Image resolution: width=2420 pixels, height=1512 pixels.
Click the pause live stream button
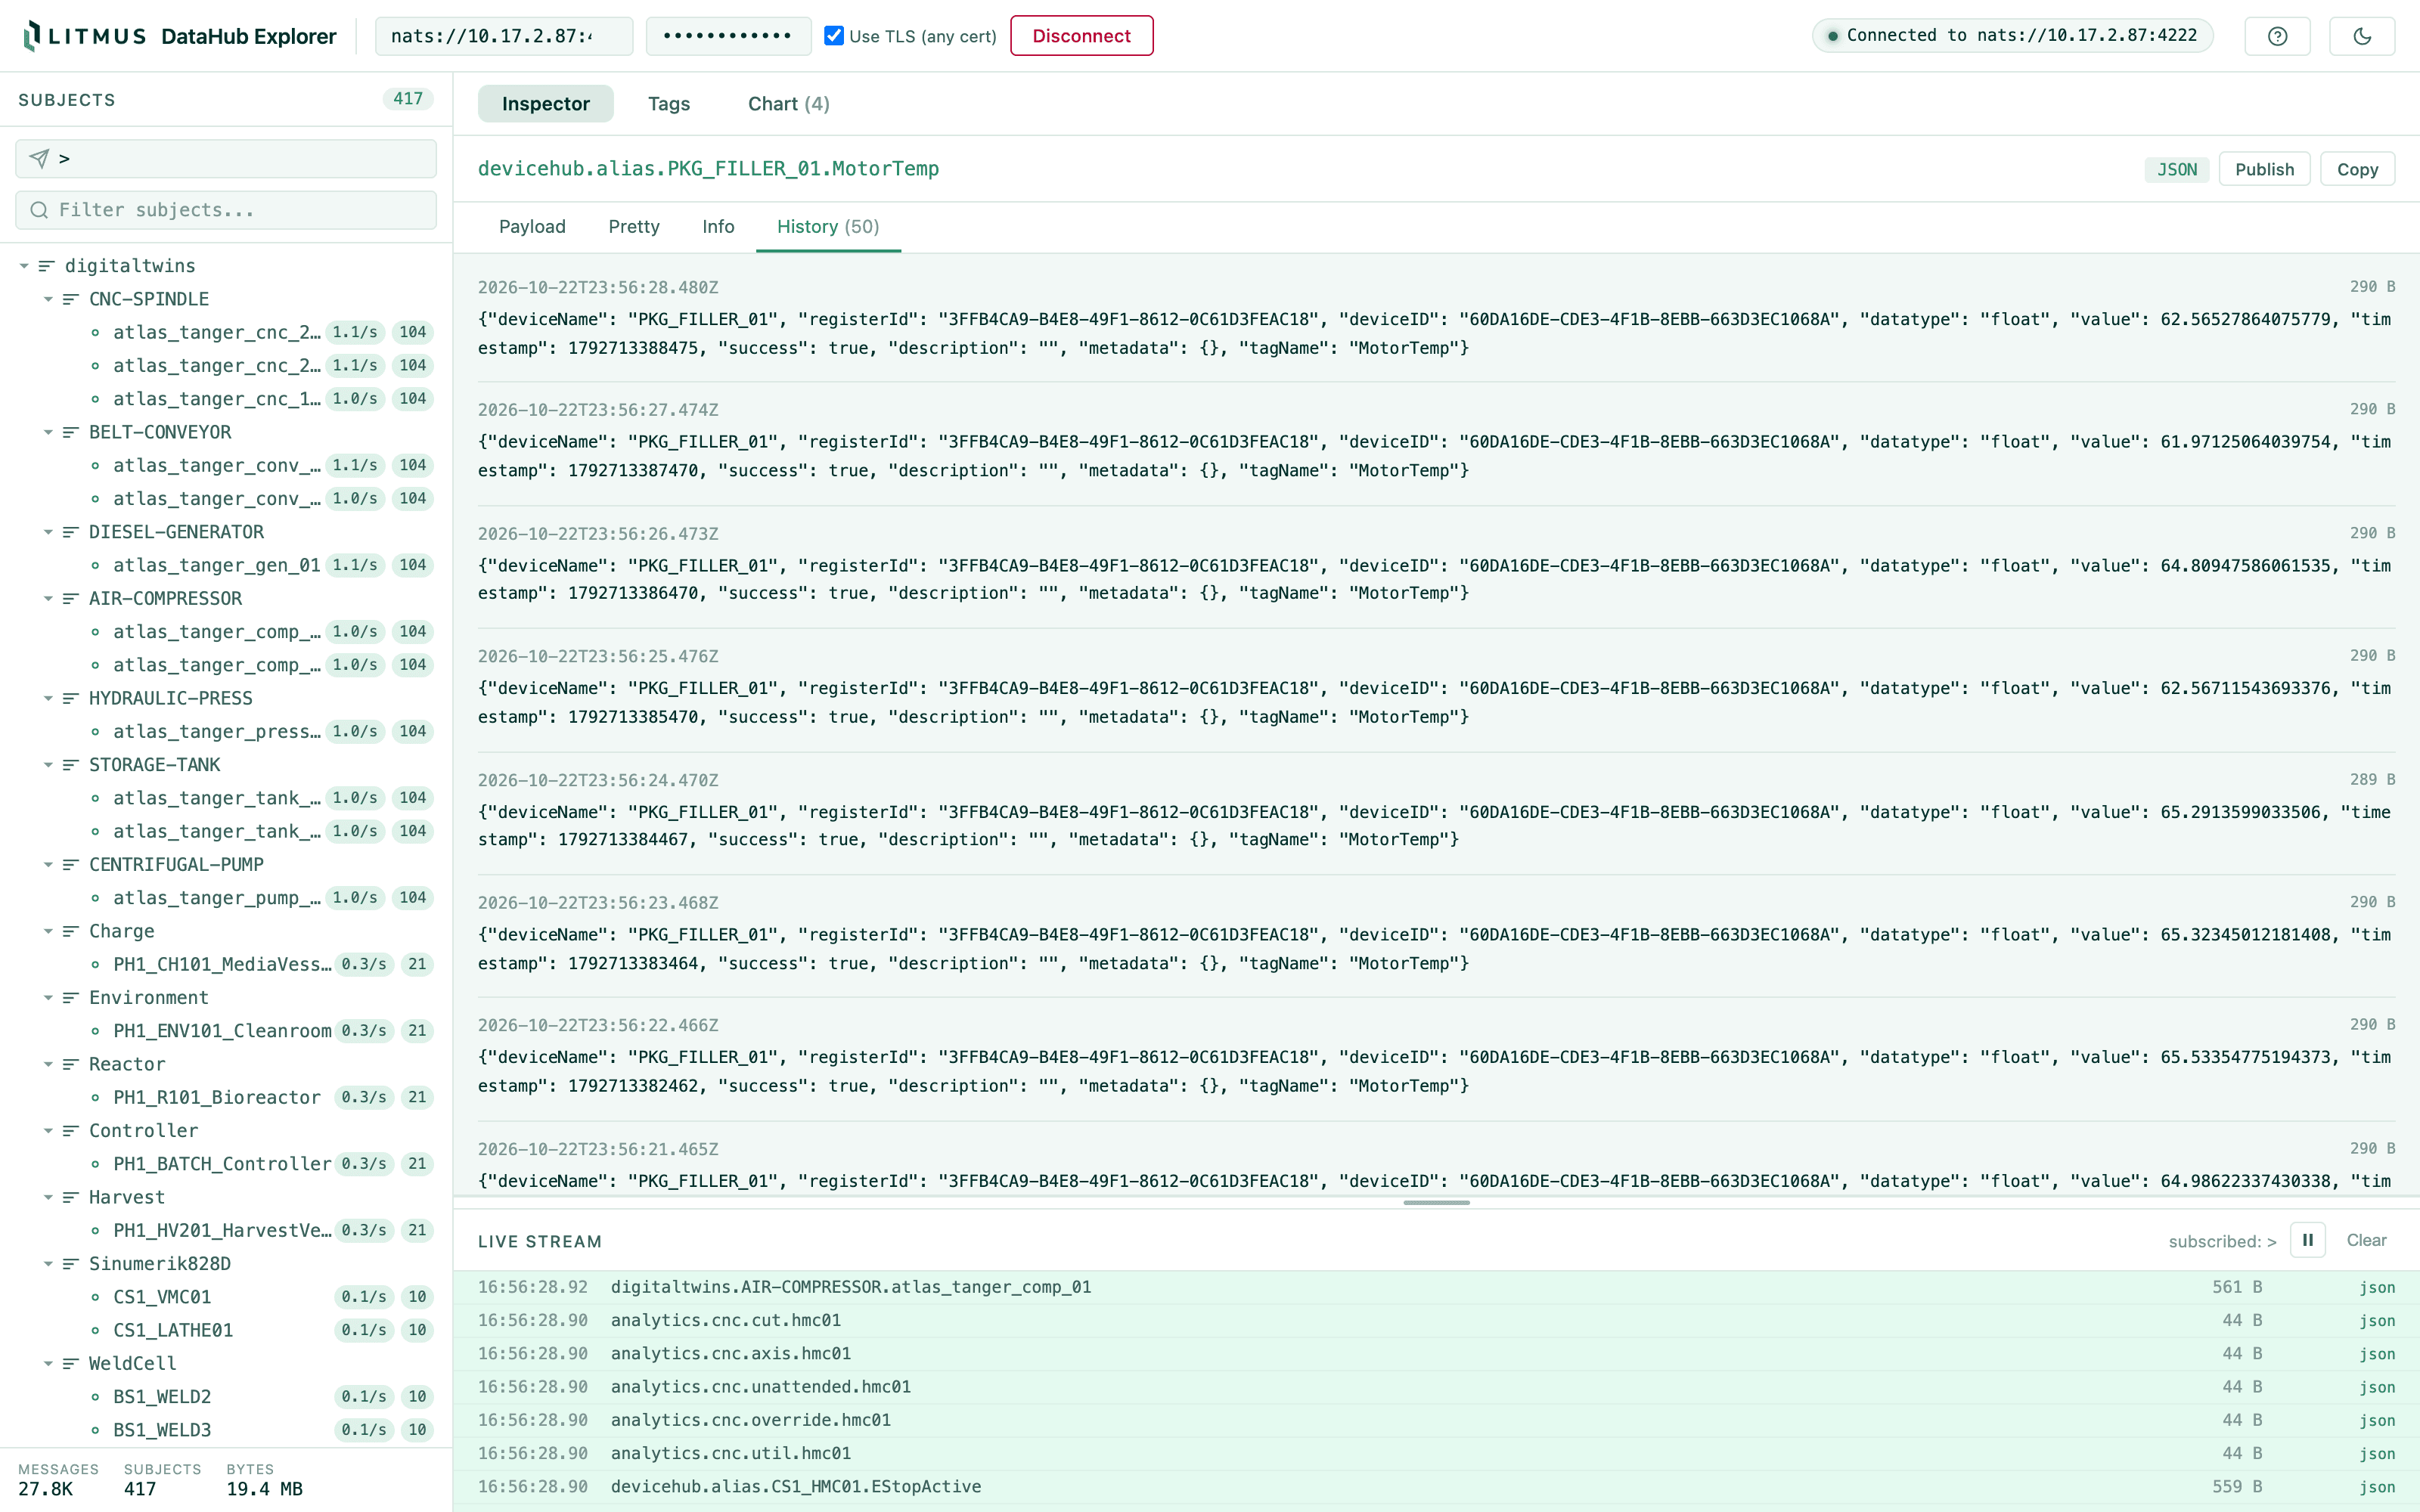2307,1240
